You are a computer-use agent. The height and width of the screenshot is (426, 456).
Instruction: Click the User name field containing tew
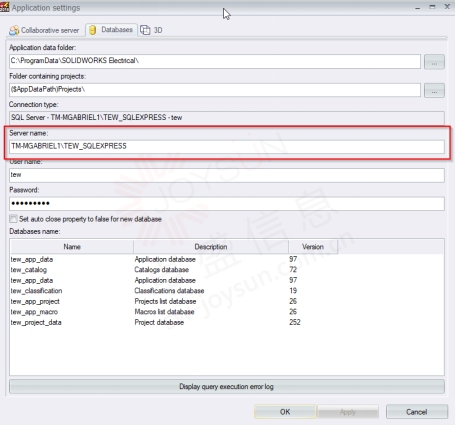(x=227, y=175)
